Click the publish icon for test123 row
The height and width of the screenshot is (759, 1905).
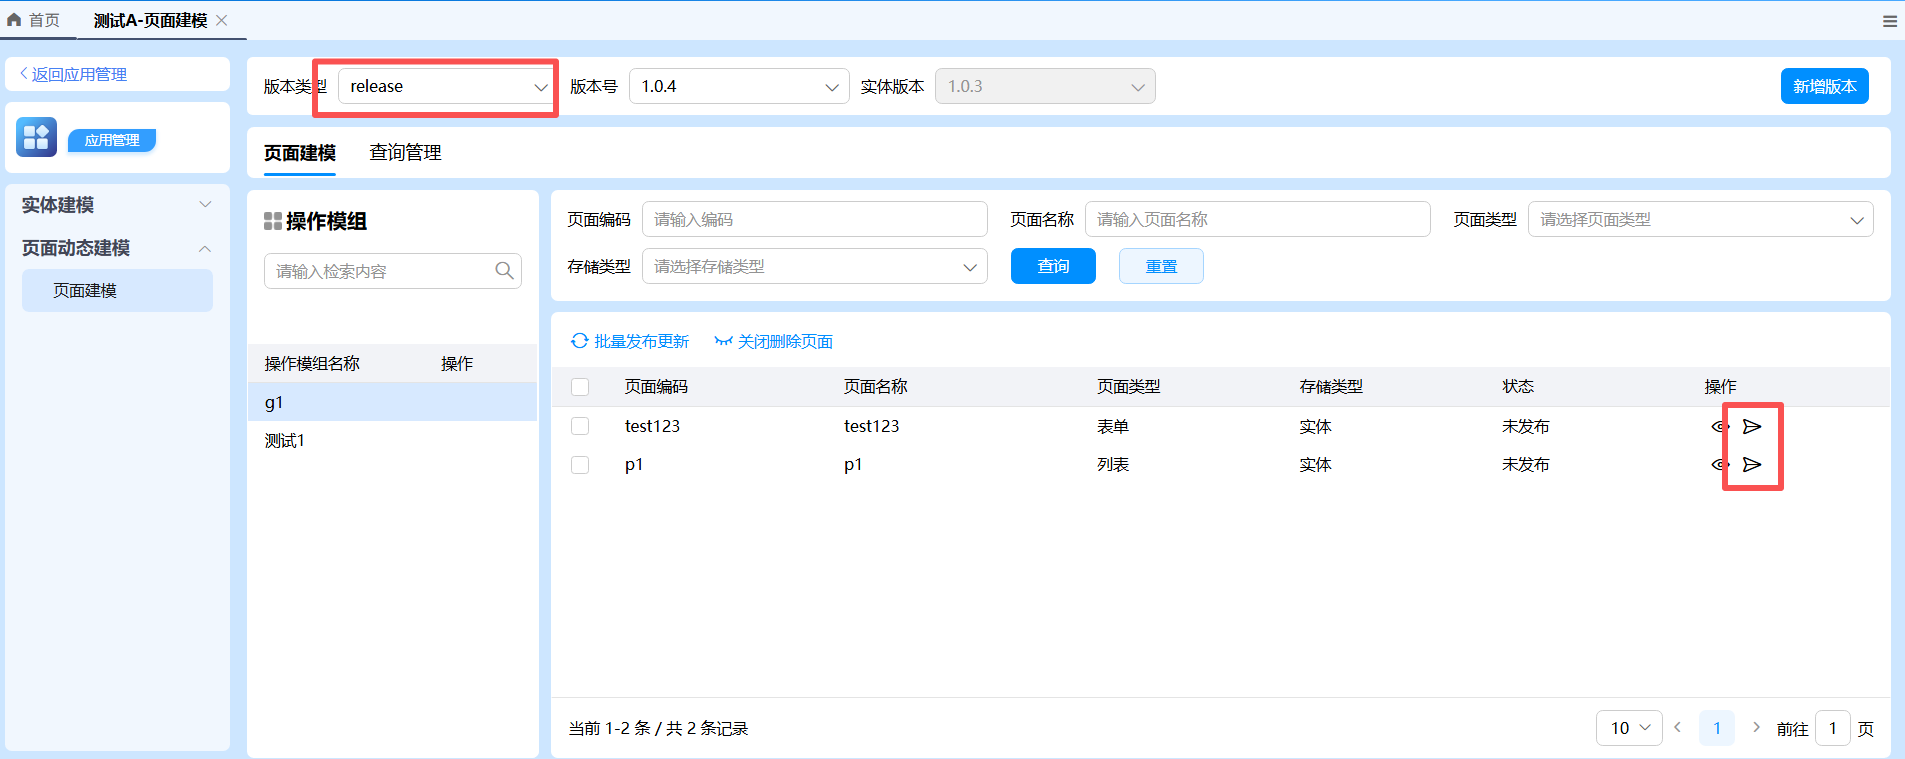tap(1752, 427)
